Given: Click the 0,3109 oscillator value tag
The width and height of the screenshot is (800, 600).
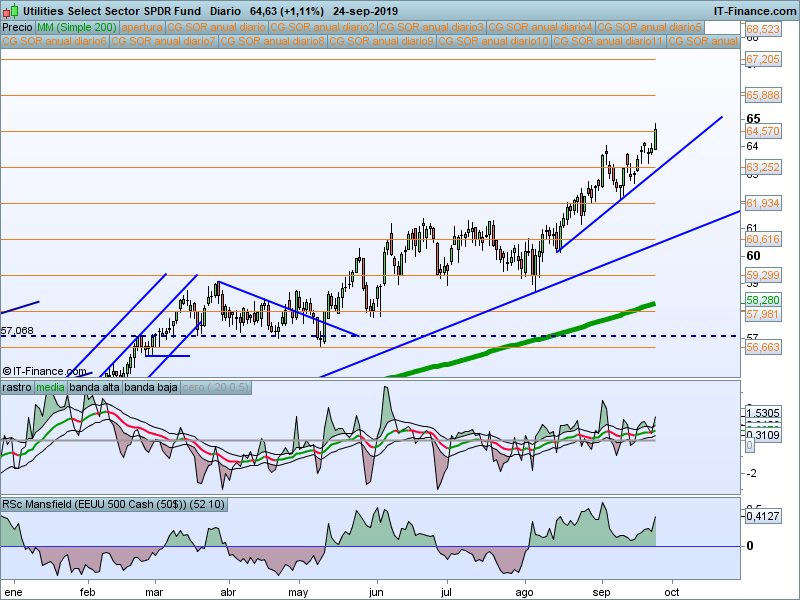Looking at the screenshot, I should pyautogui.click(x=763, y=435).
